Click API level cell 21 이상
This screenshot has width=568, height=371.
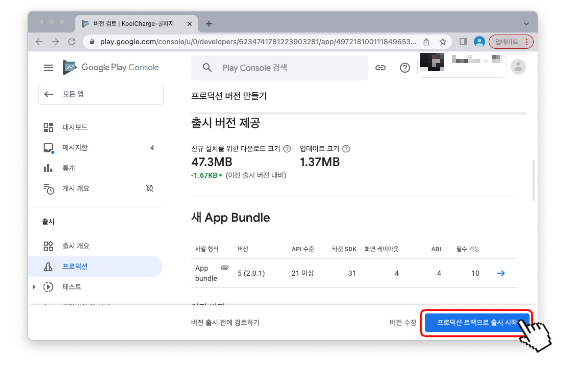(302, 274)
